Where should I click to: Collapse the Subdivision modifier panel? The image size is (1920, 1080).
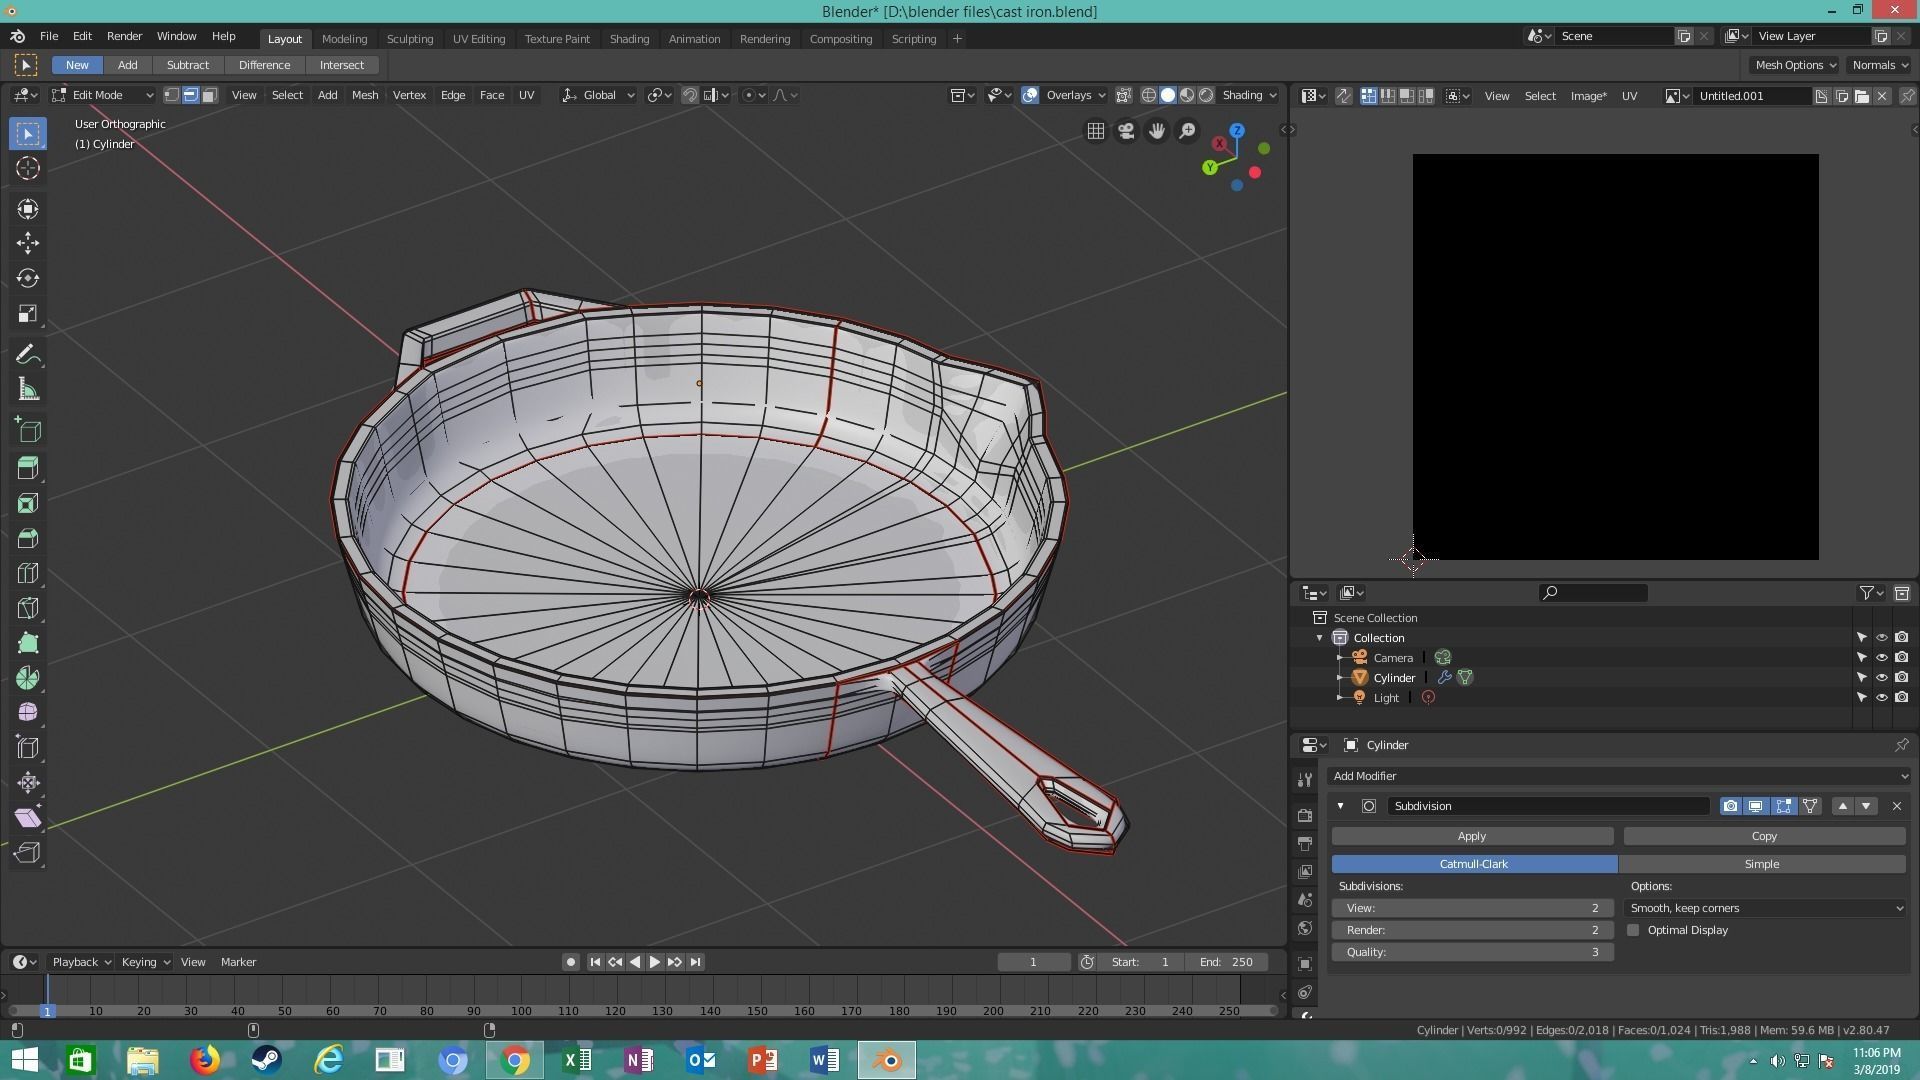click(x=1340, y=806)
